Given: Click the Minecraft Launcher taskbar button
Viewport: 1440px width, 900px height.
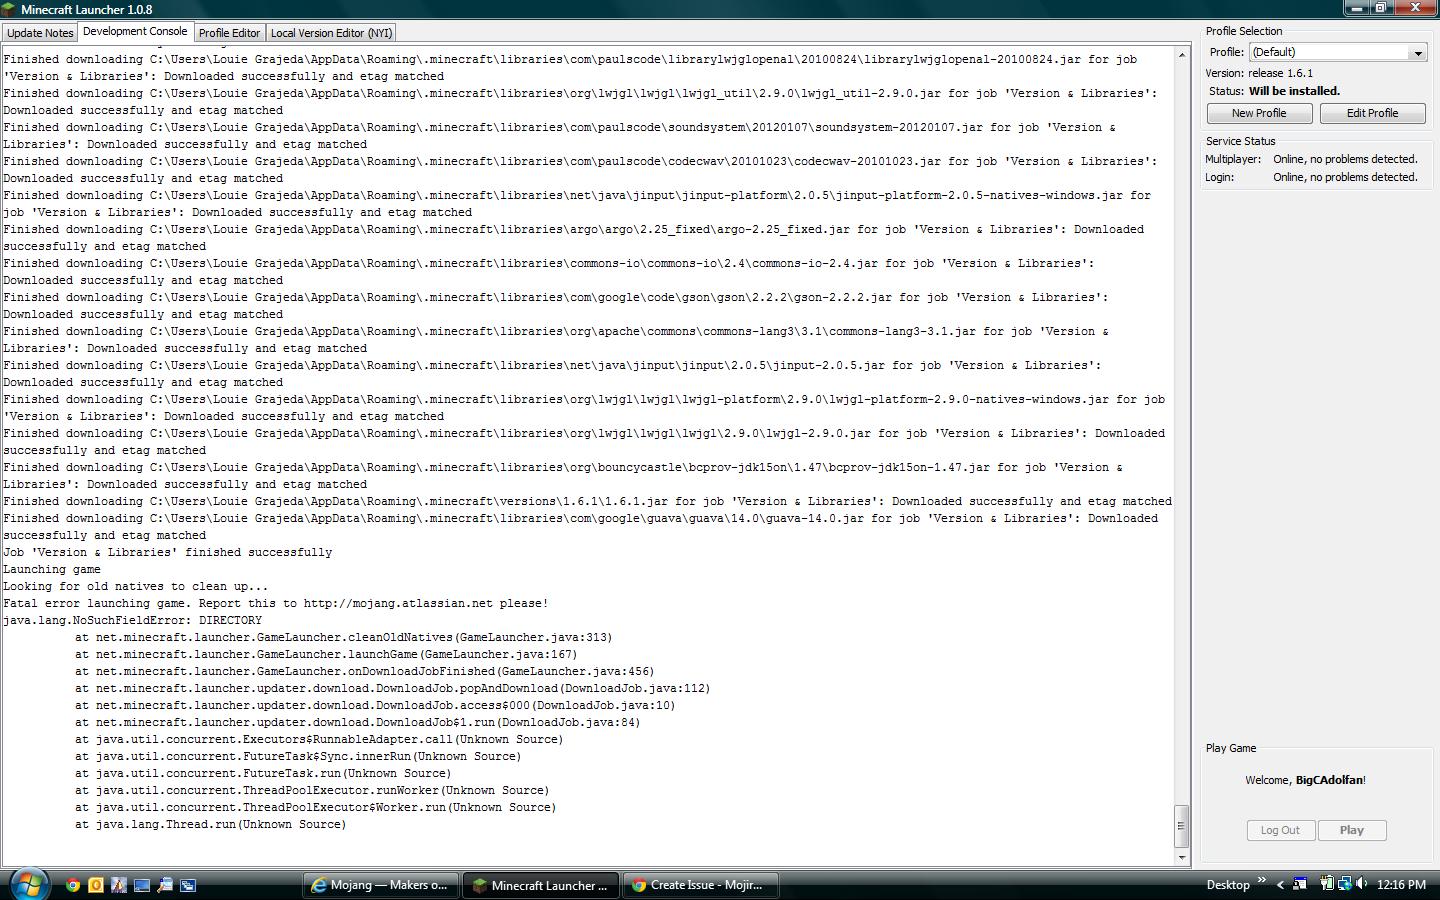Looking at the screenshot, I should coord(541,885).
